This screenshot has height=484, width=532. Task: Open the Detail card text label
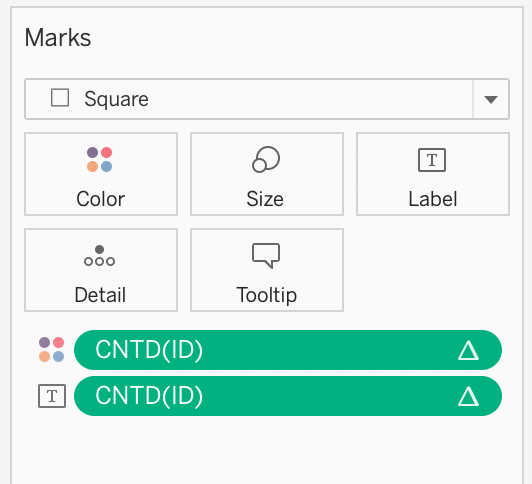[100, 295]
